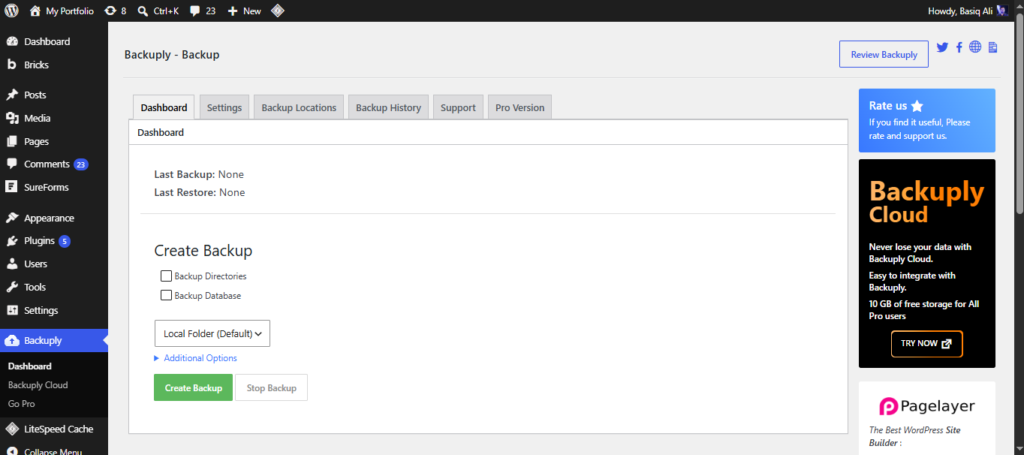Switch to the Settings tab
The image size is (1024, 455).
tap(224, 108)
